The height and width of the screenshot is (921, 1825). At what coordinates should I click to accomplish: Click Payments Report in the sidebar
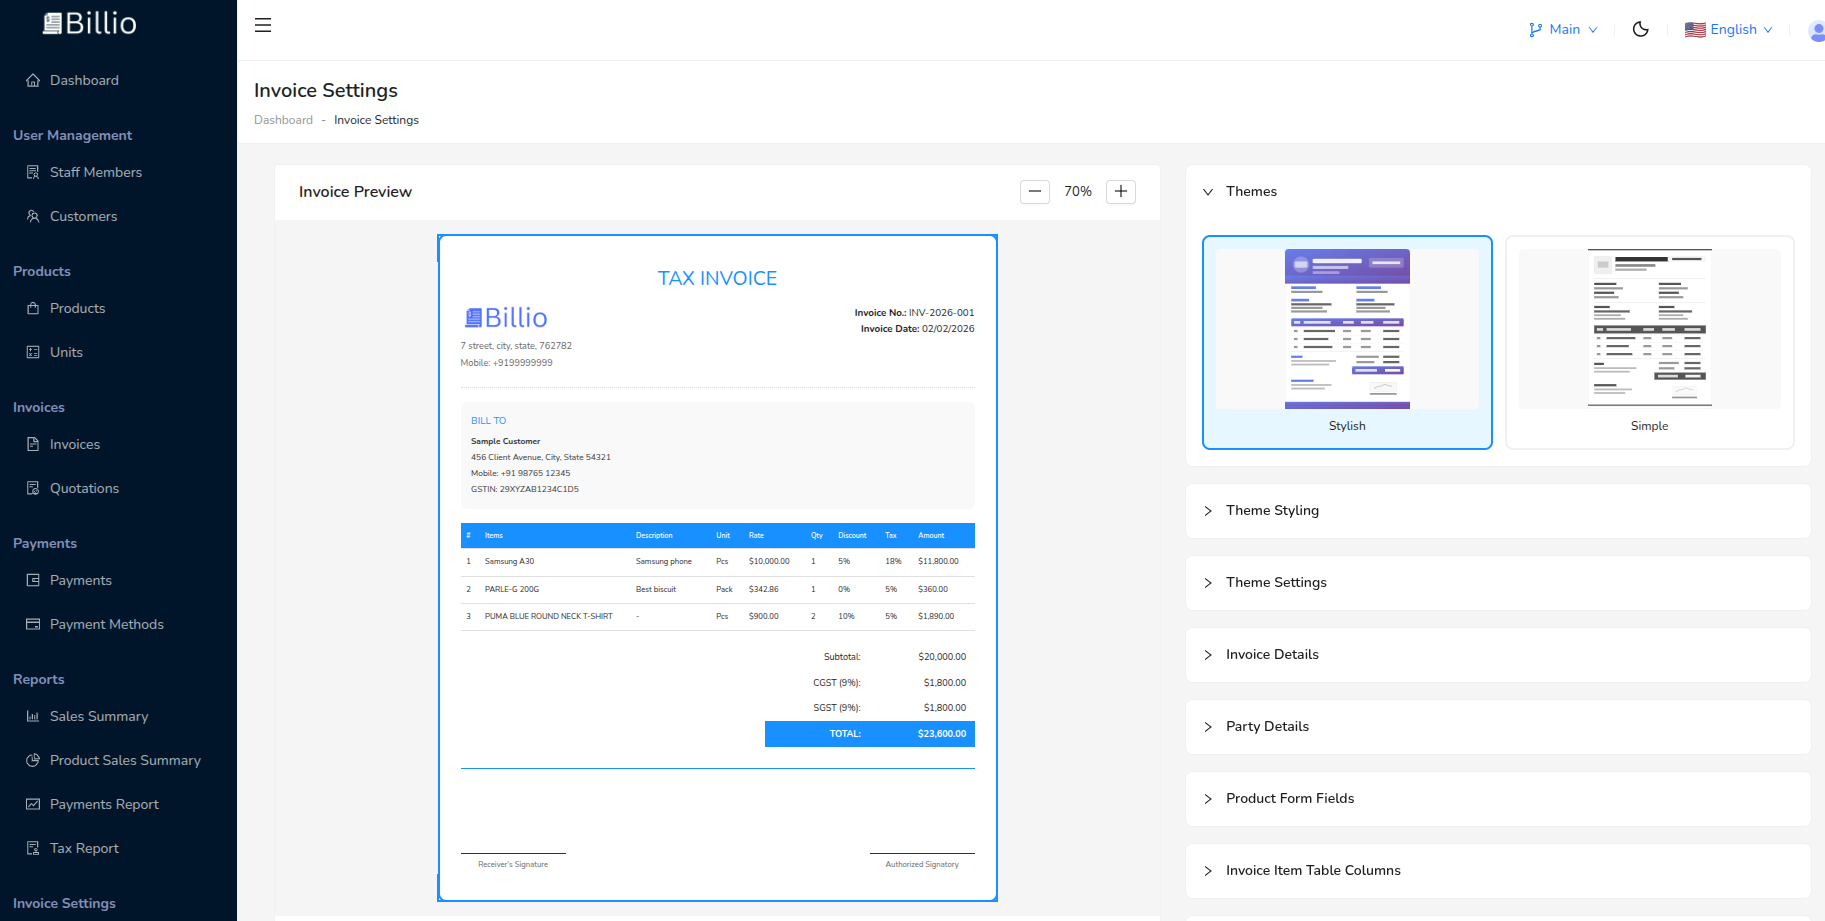[33, 804]
